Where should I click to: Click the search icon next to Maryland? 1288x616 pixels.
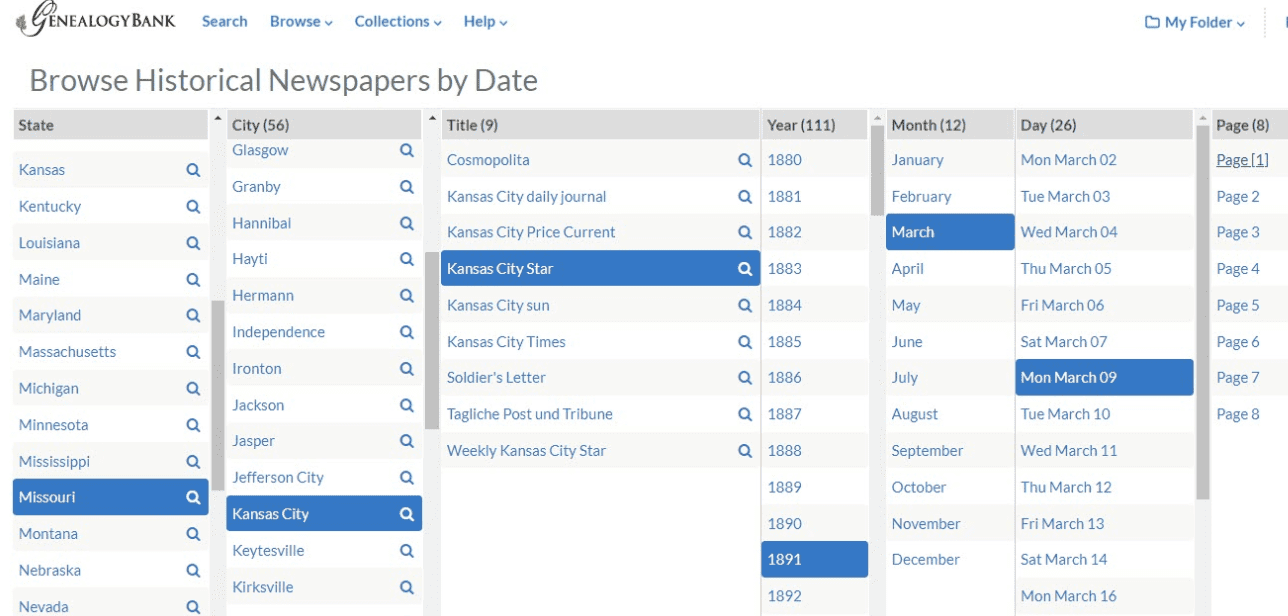(x=193, y=315)
